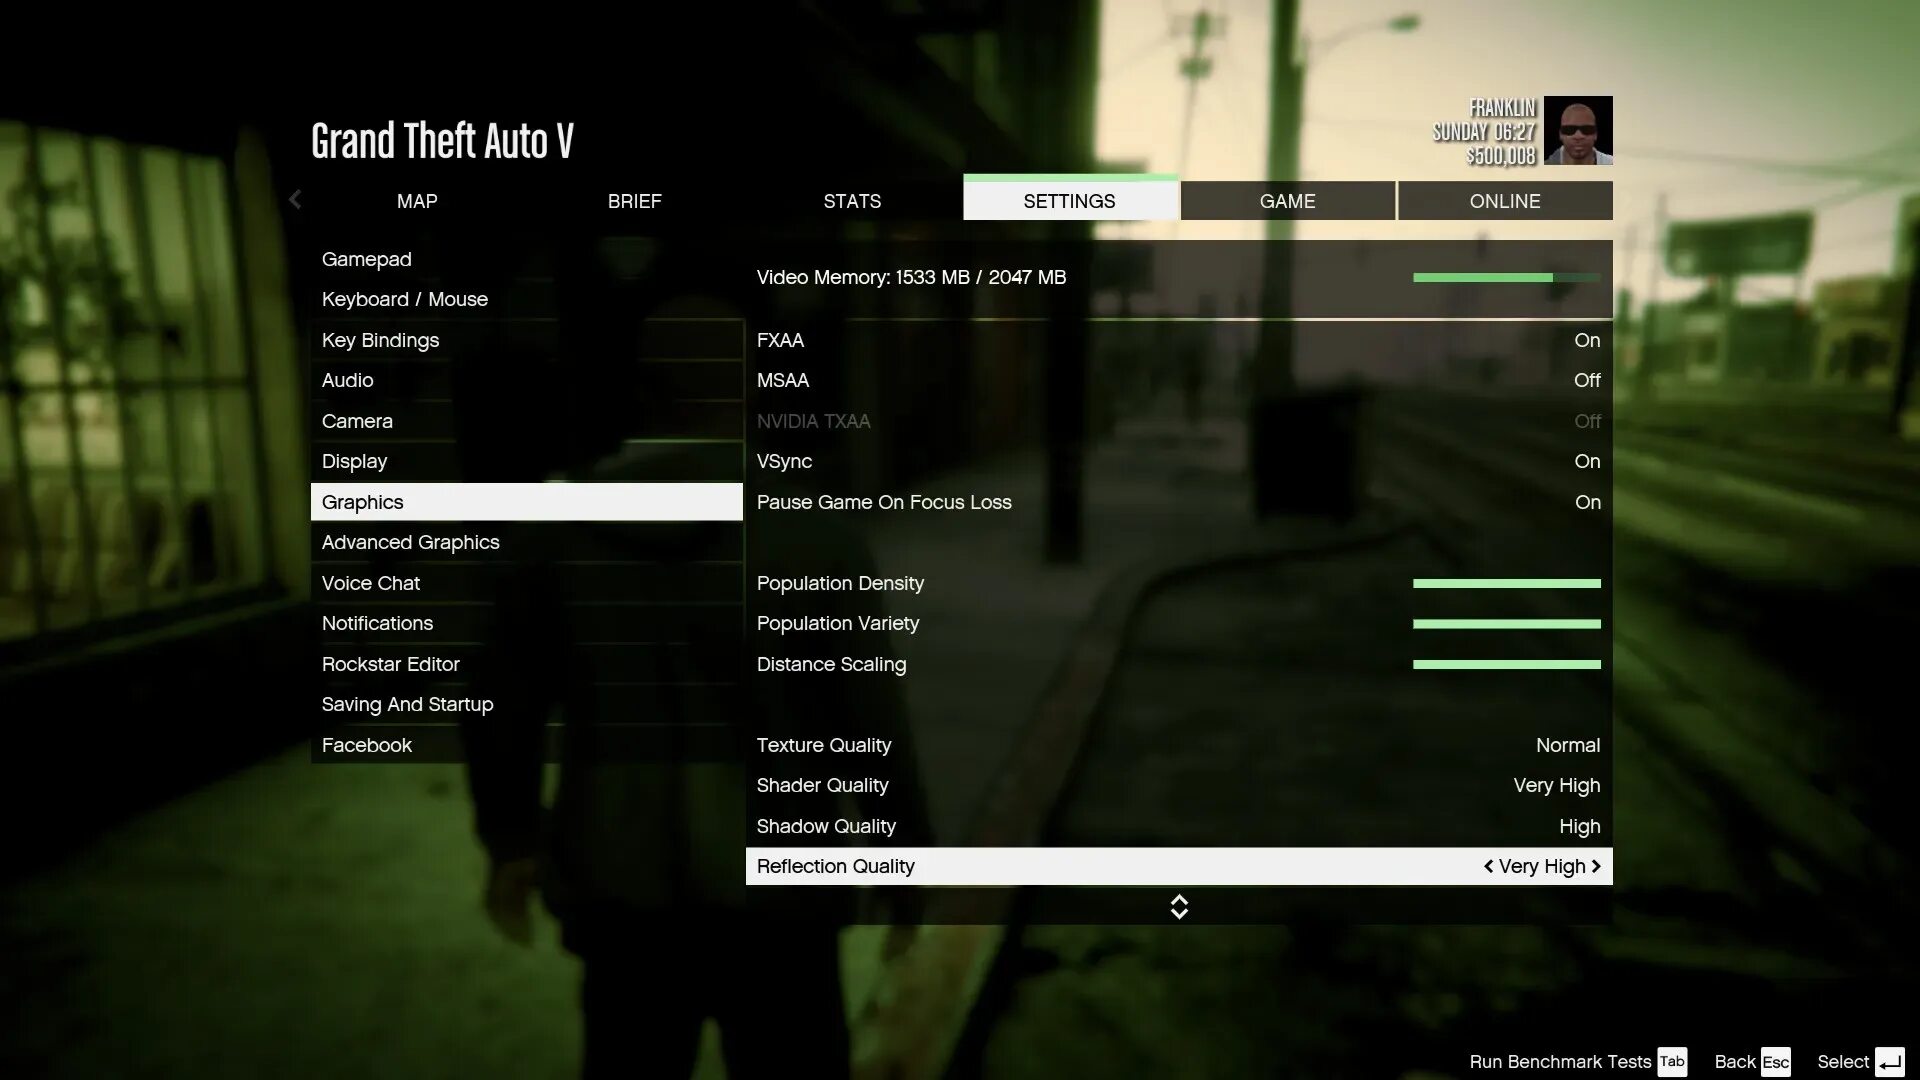
Task: Open Advanced Graphics settings menu
Action: click(410, 542)
